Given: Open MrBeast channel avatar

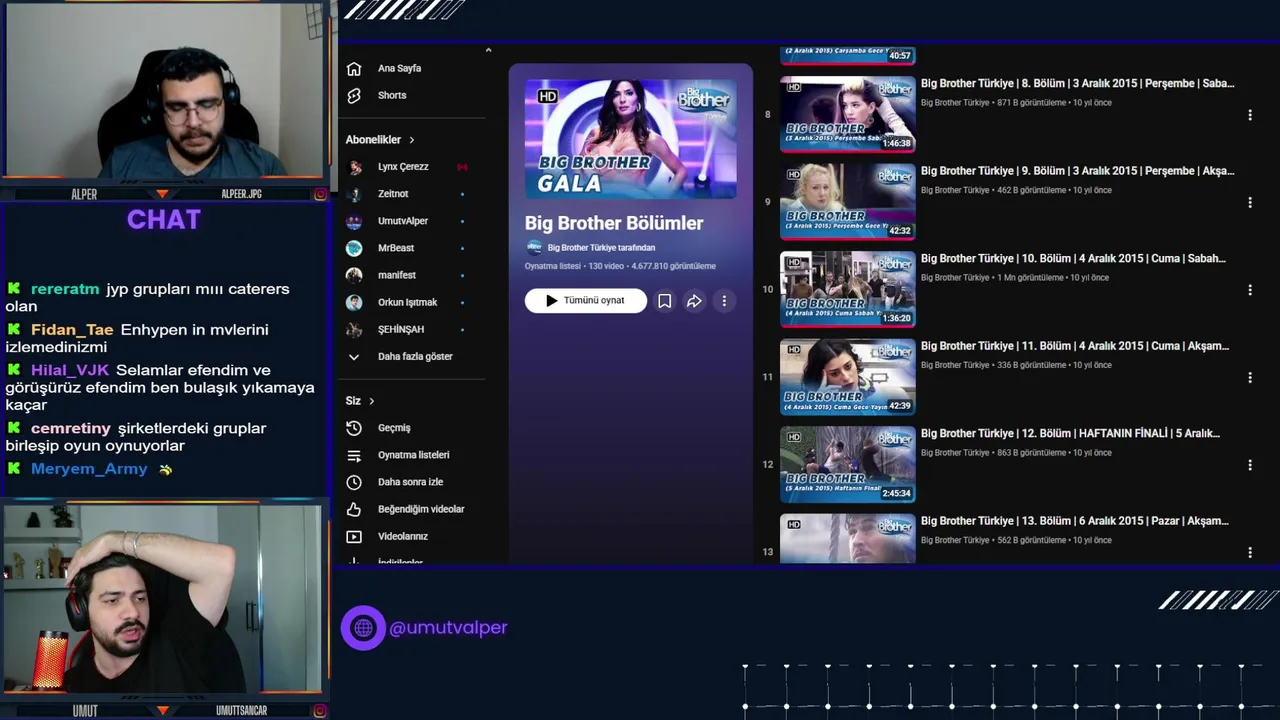Looking at the screenshot, I should [354, 248].
